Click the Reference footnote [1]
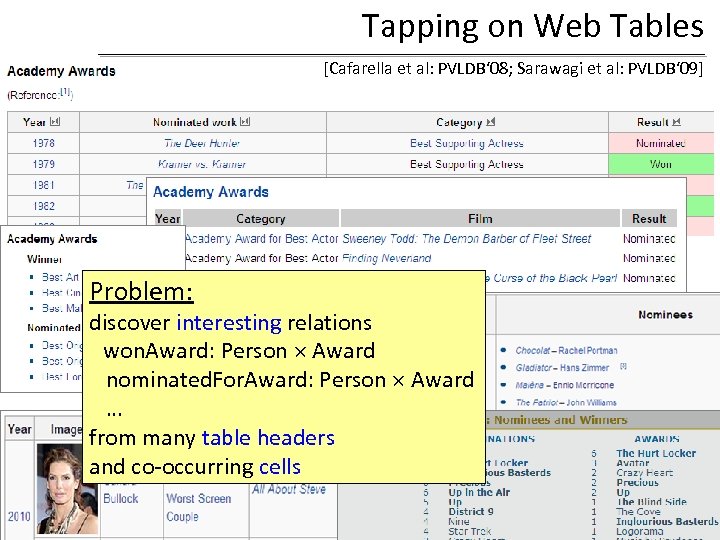The image size is (720, 540). click(65, 92)
